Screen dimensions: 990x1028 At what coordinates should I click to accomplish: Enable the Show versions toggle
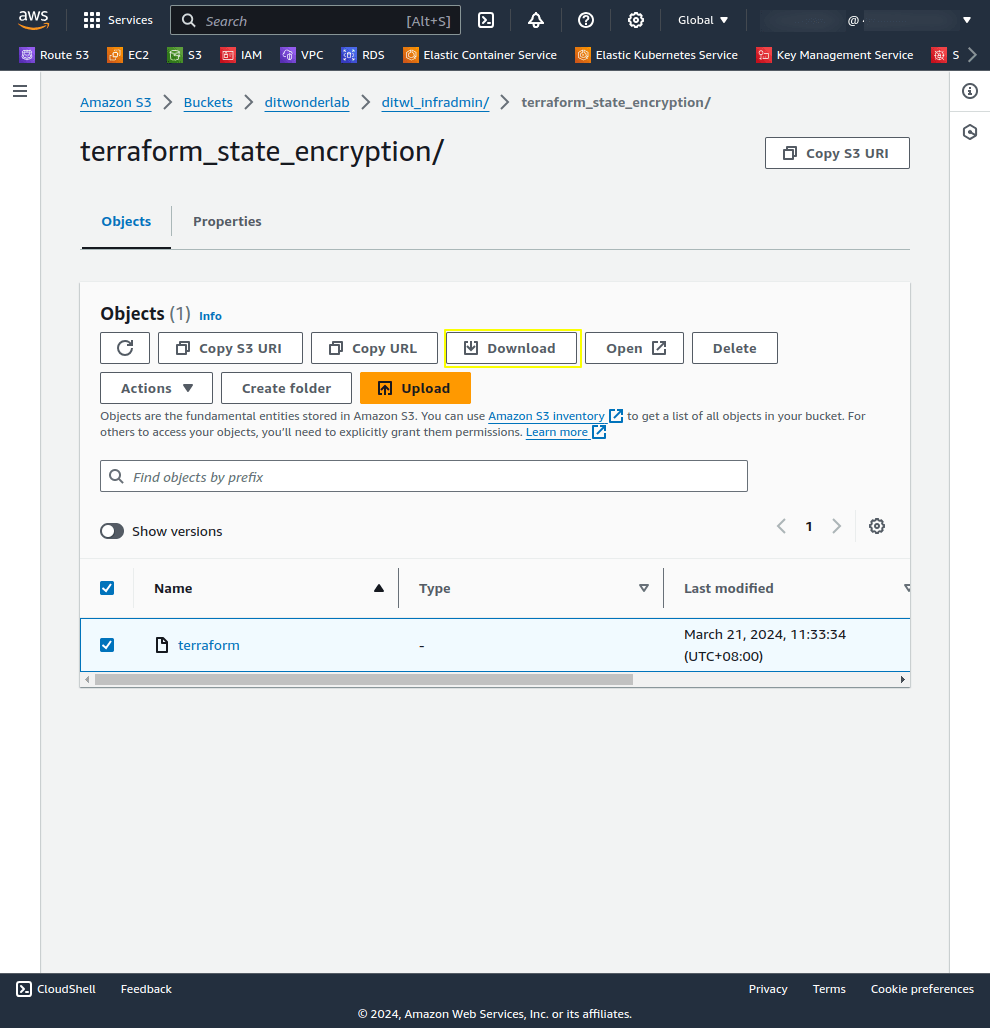[112, 530]
